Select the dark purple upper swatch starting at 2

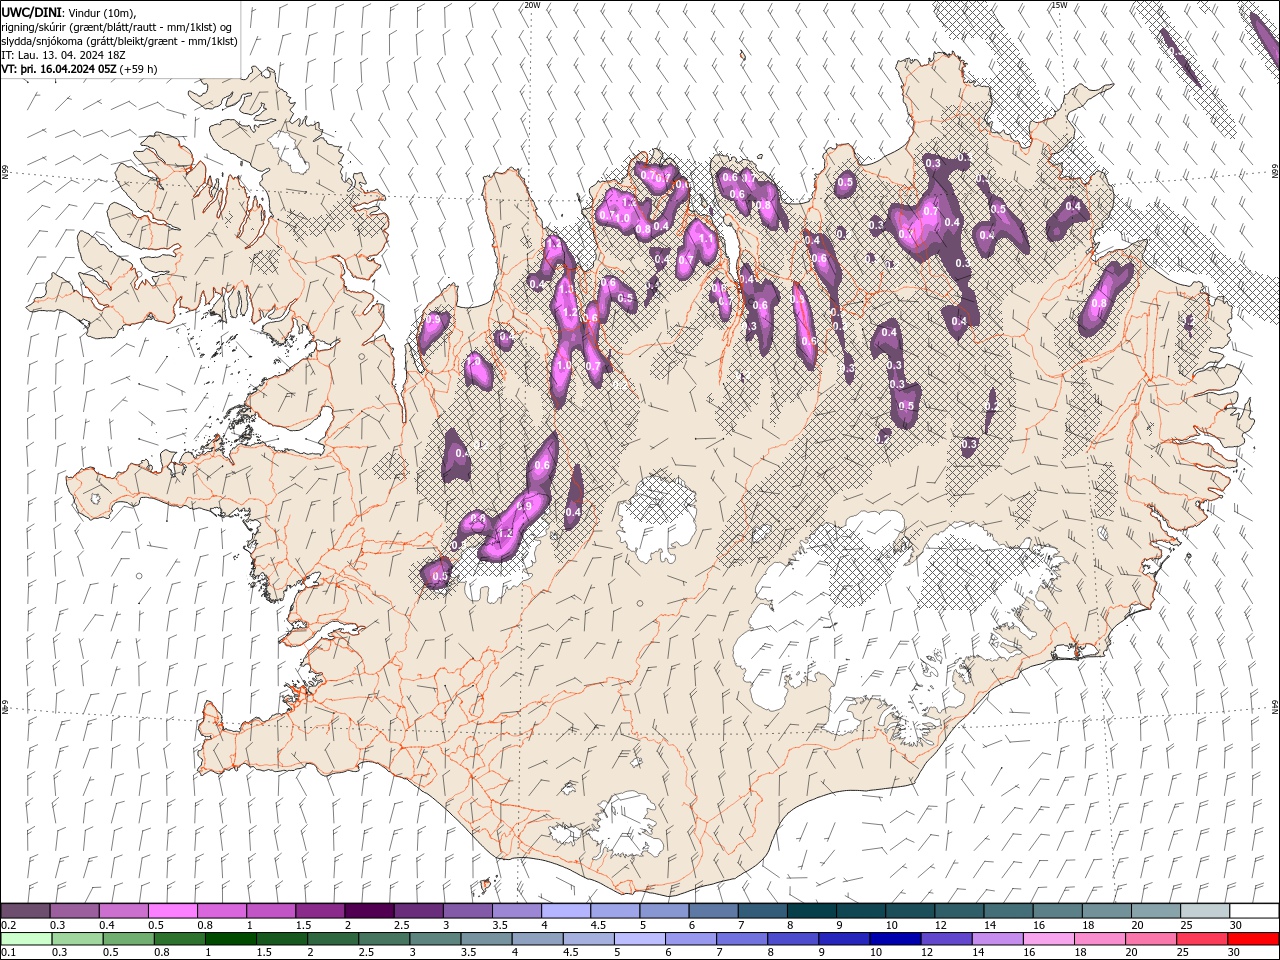[x=370, y=910]
